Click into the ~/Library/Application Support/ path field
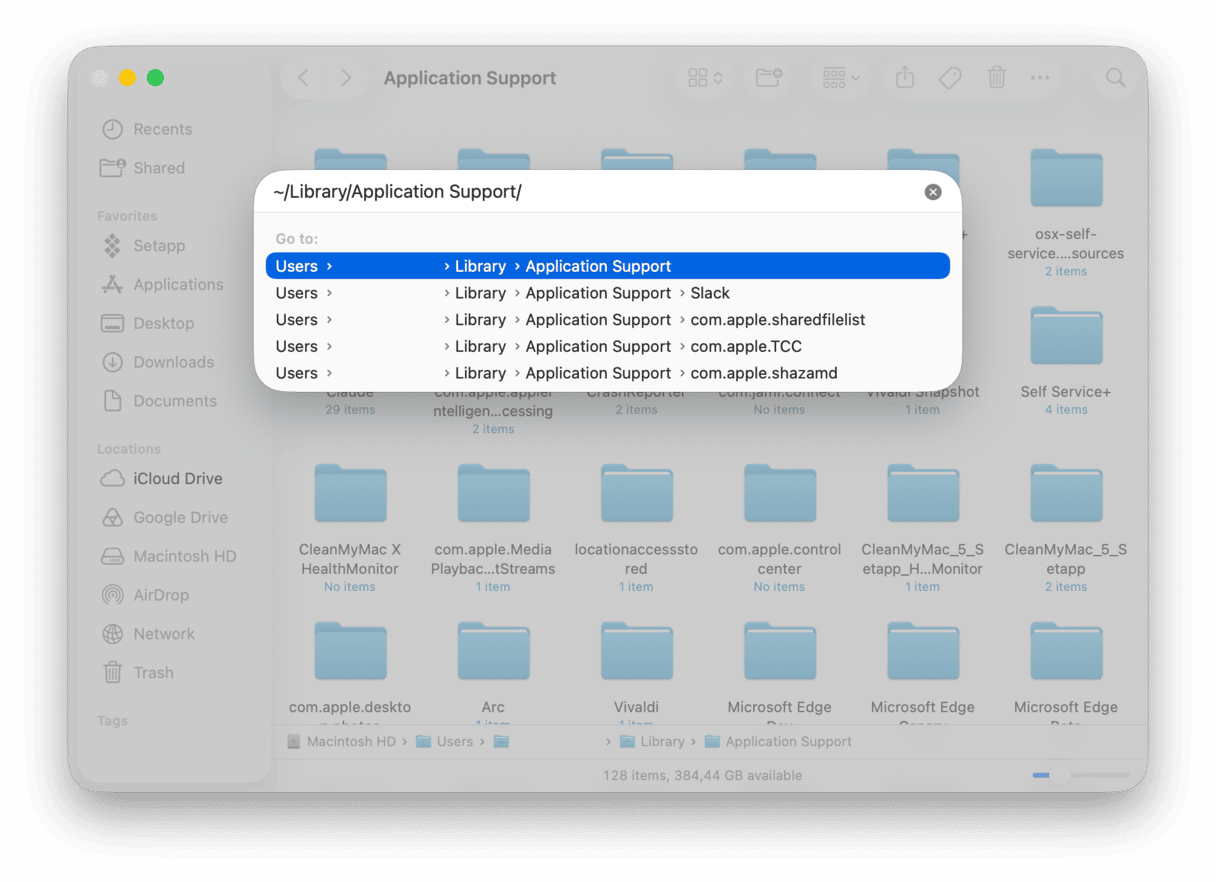This screenshot has width=1216, height=882. [595, 192]
